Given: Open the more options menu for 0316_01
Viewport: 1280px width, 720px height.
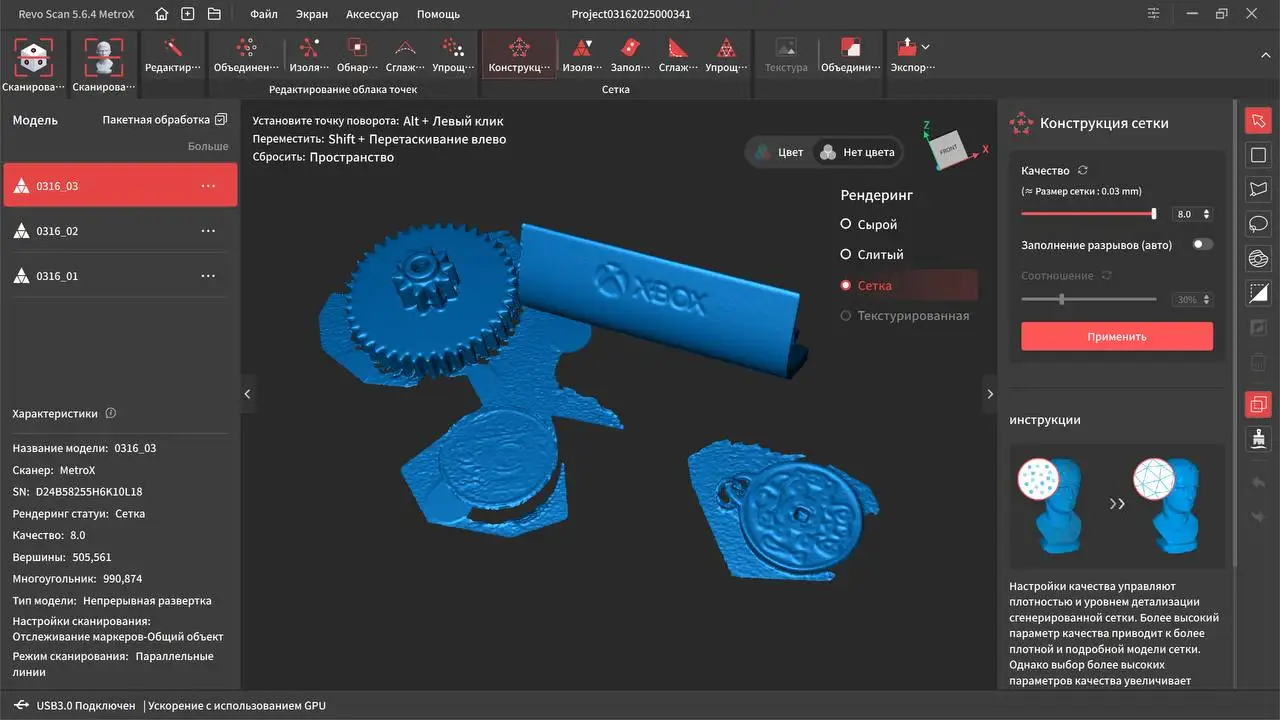Looking at the screenshot, I should point(208,276).
